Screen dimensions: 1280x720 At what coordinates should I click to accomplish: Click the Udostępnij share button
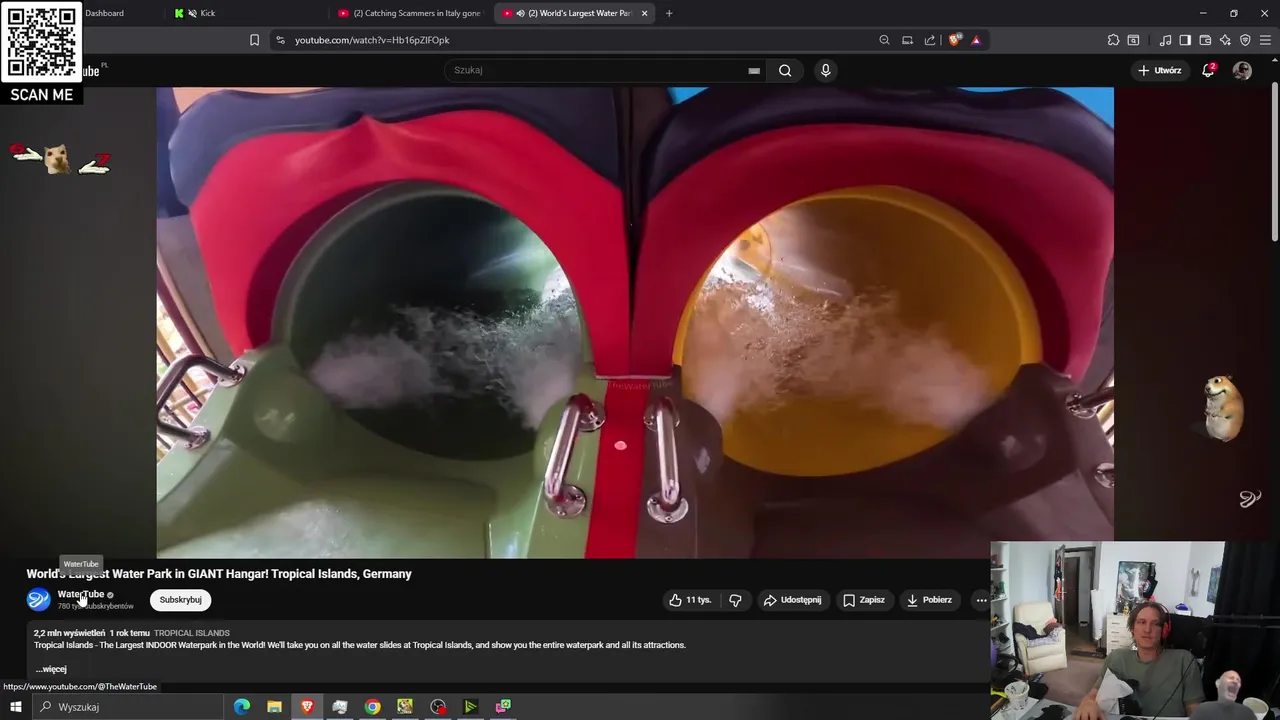[792, 600]
